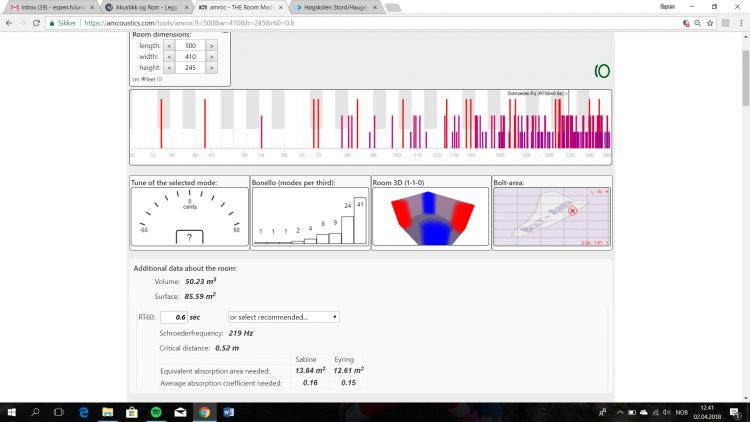The width and height of the screenshot is (750, 422).
Task: Click the Eyring absorption area 12.61 m²
Action: 348,370
